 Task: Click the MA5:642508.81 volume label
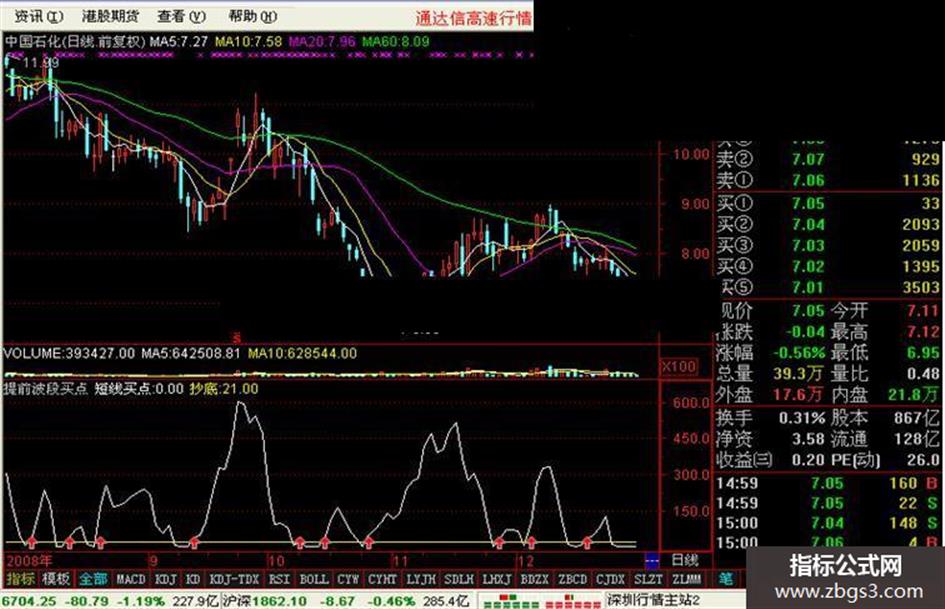[x=190, y=353]
